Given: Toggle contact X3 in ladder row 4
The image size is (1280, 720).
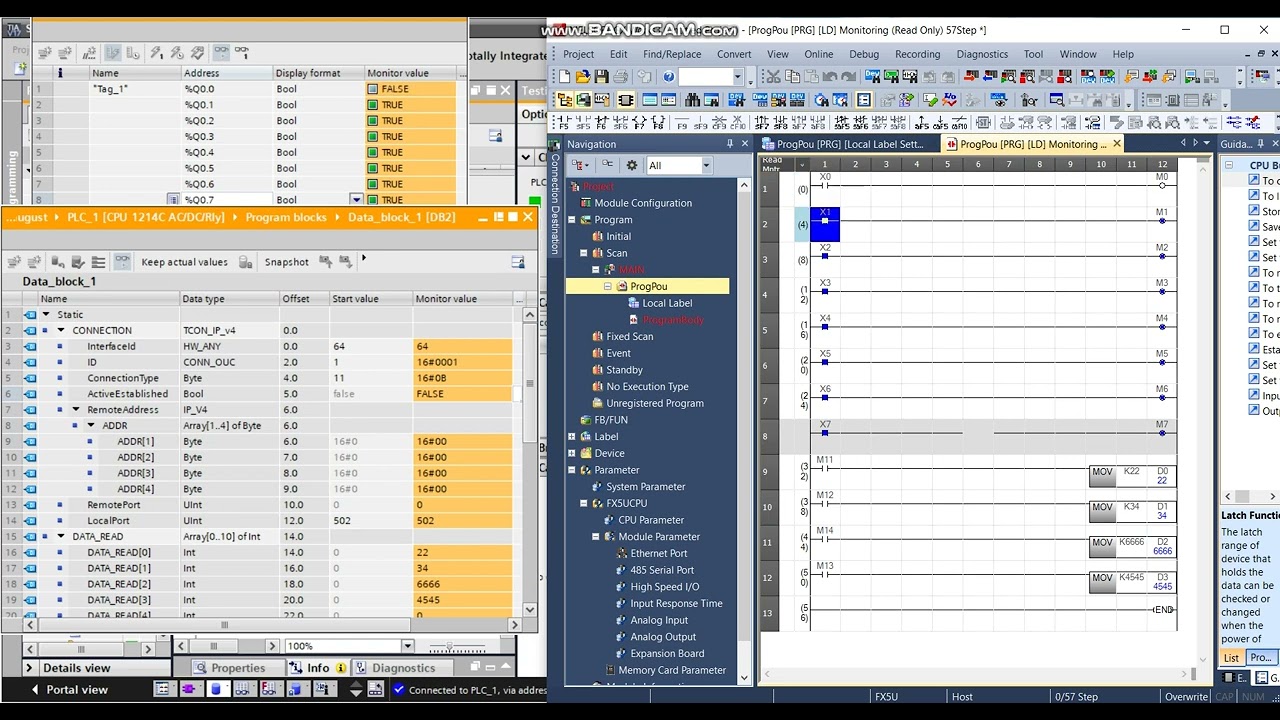Looking at the screenshot, I should click(825, 291).
